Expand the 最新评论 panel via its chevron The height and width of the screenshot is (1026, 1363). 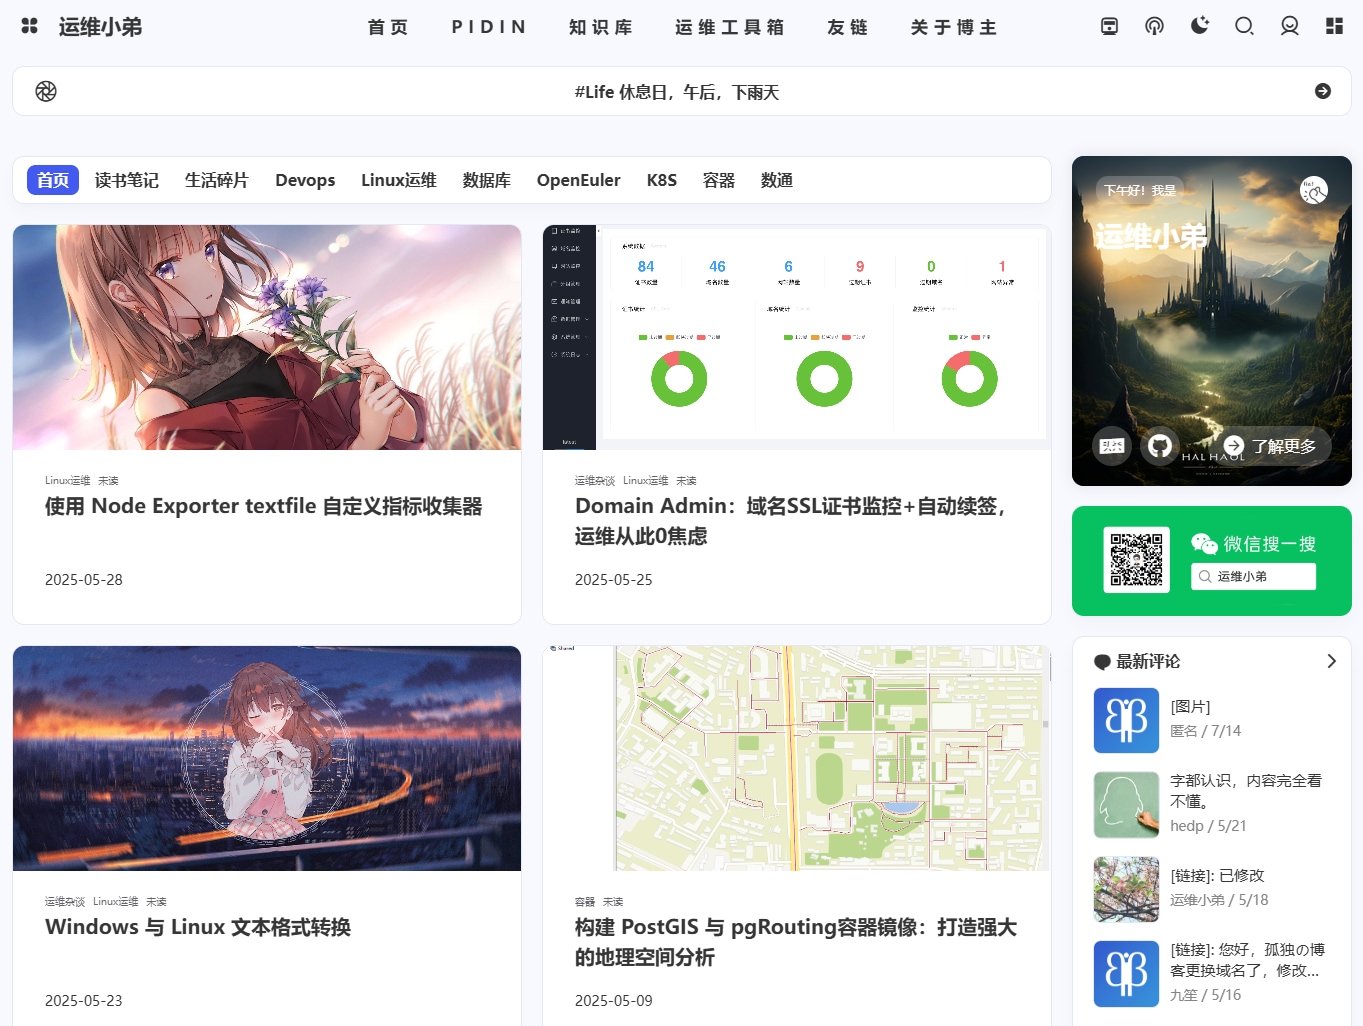tap(1331, 661)
